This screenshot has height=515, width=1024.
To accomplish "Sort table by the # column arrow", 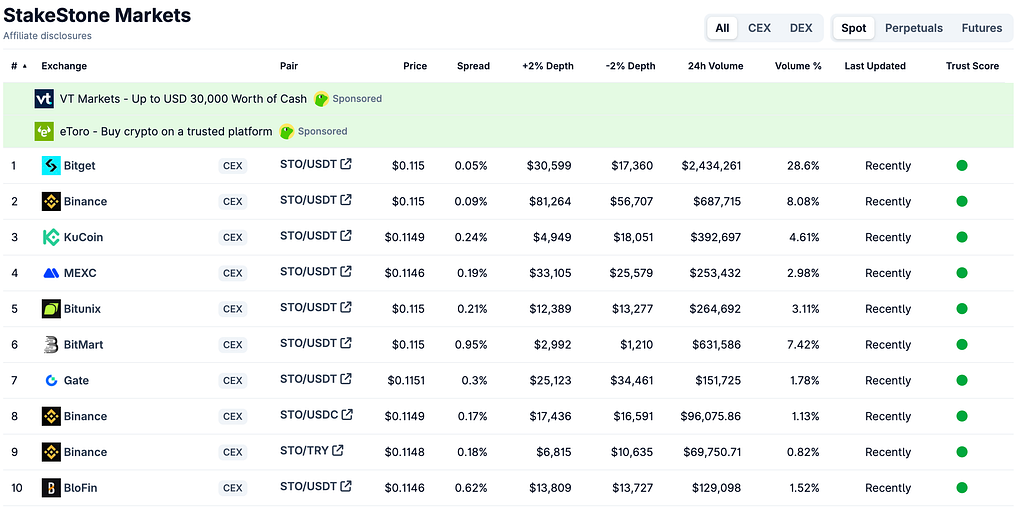I will (x=25, y=66).
